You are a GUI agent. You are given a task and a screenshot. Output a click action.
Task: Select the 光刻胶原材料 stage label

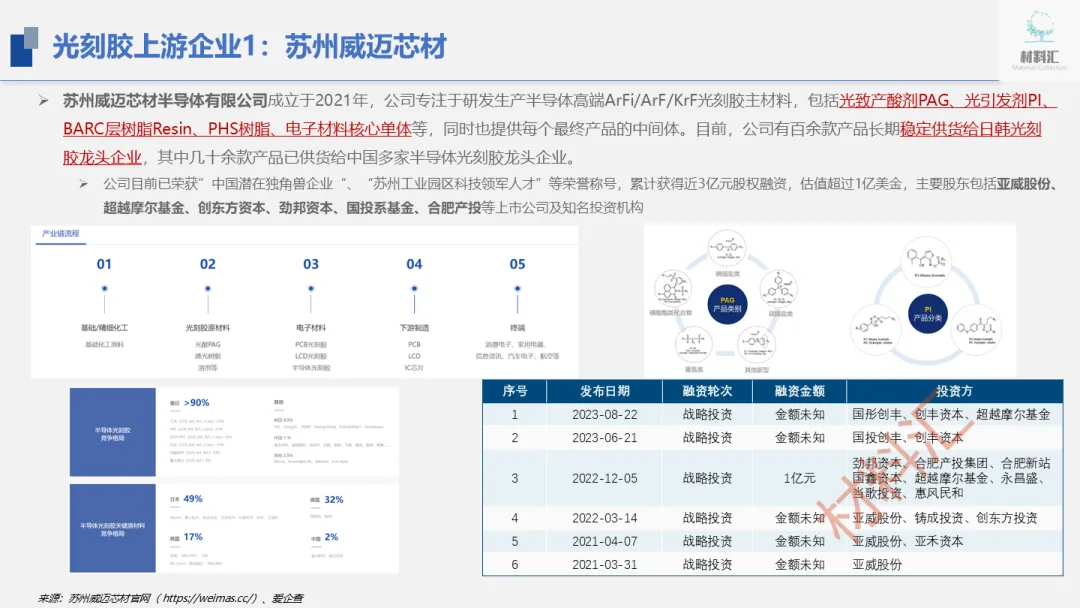207,328
